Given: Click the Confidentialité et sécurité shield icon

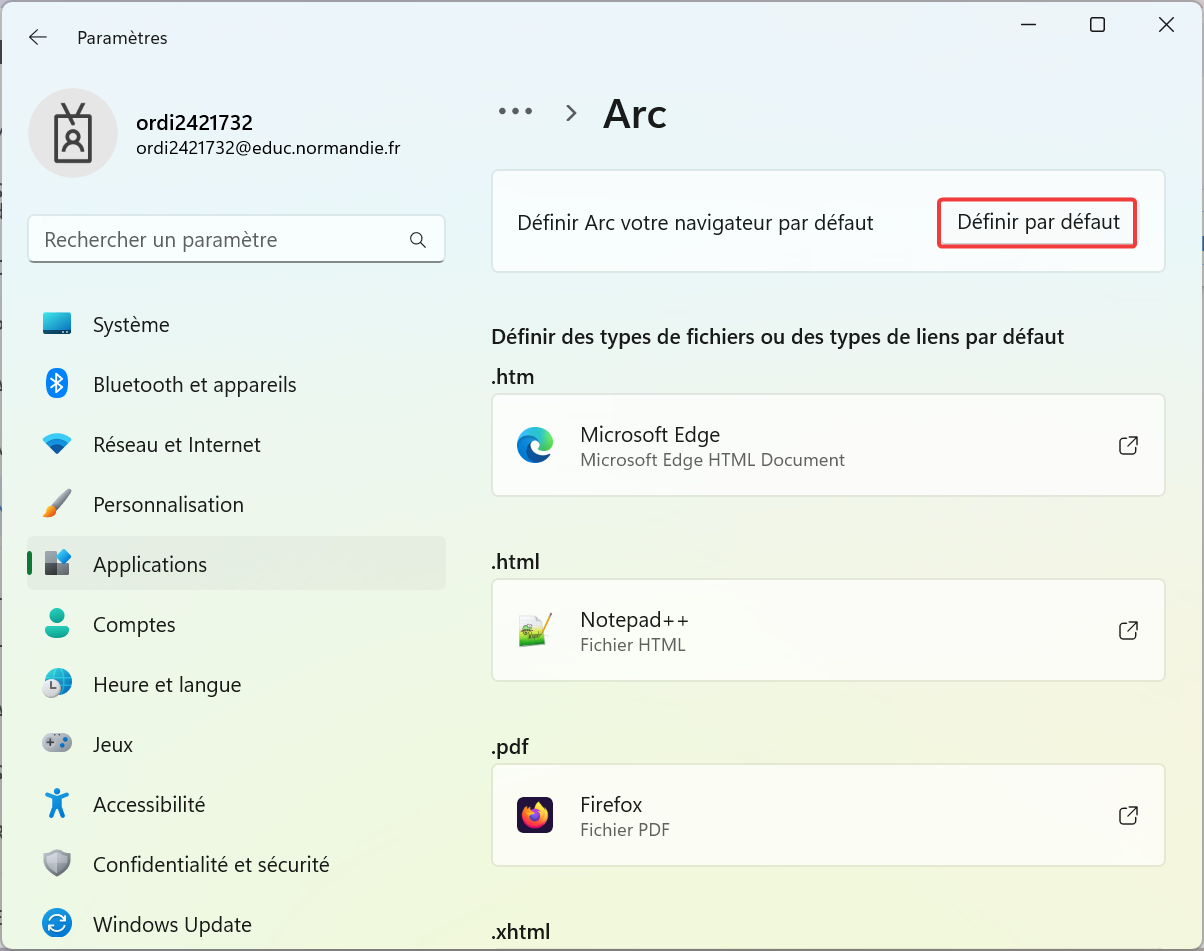Looking at the screenshot, I should coord(57,864).
